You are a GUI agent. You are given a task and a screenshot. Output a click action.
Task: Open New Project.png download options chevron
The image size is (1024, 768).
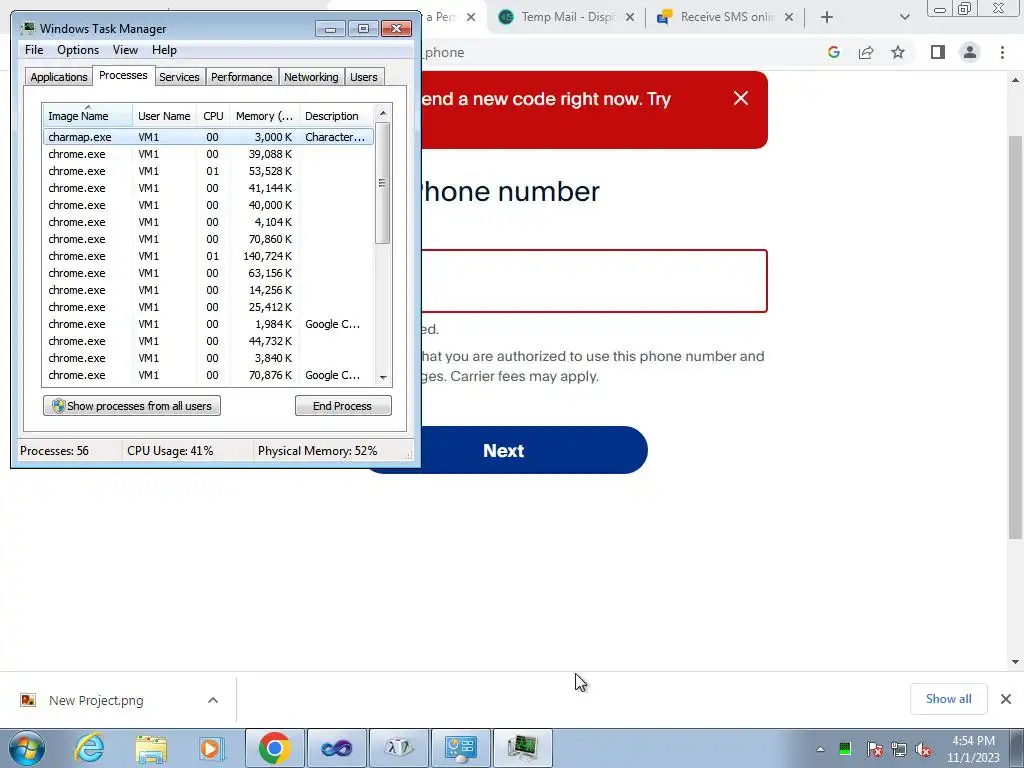coord(213,700)
